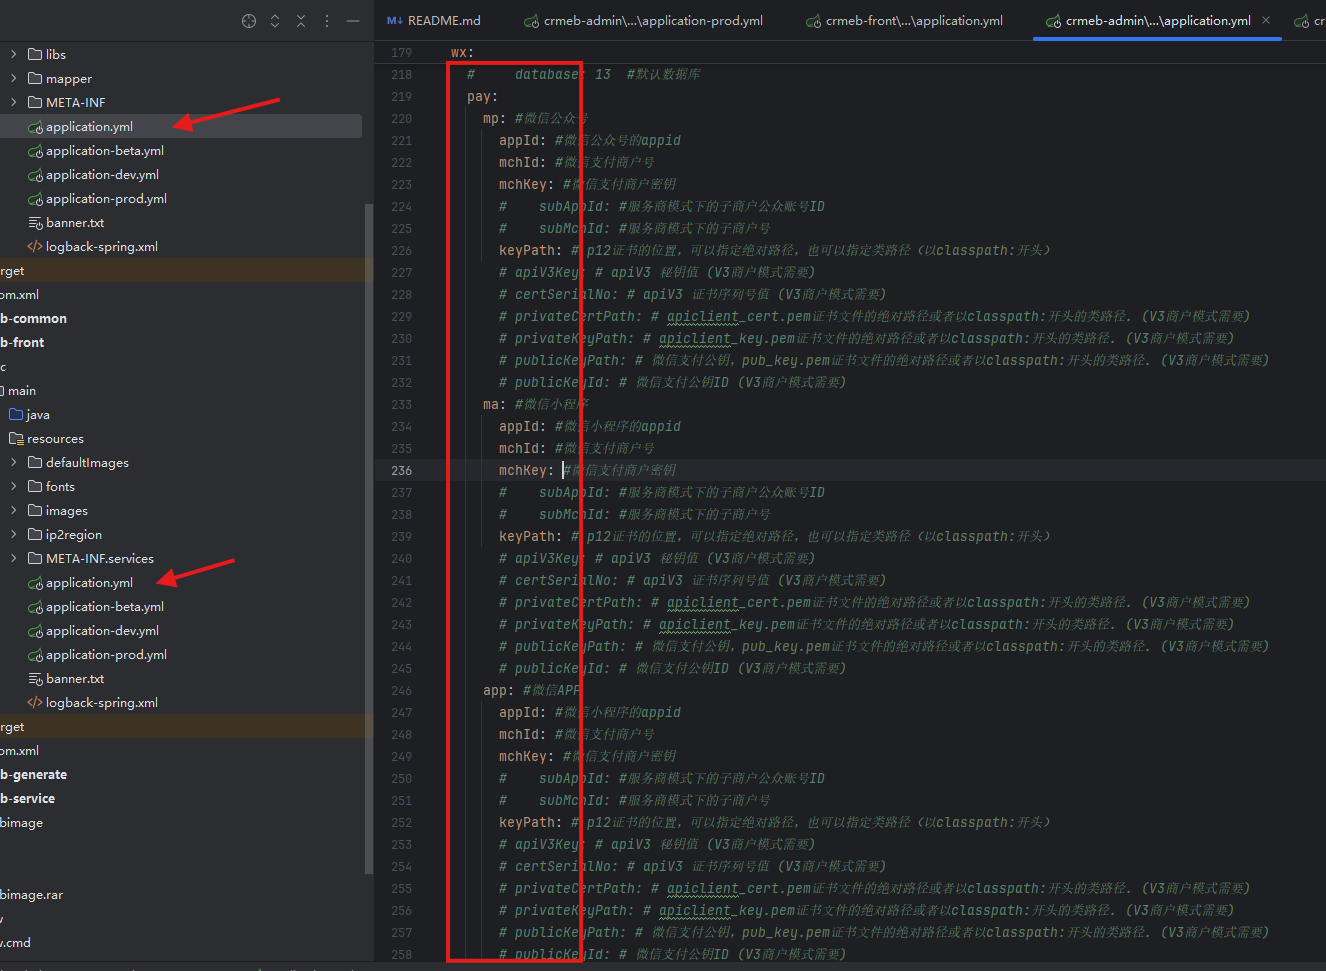Hide the project panel with the minimize icon
The image size is (1326, 971).
(x=353, y=21)
